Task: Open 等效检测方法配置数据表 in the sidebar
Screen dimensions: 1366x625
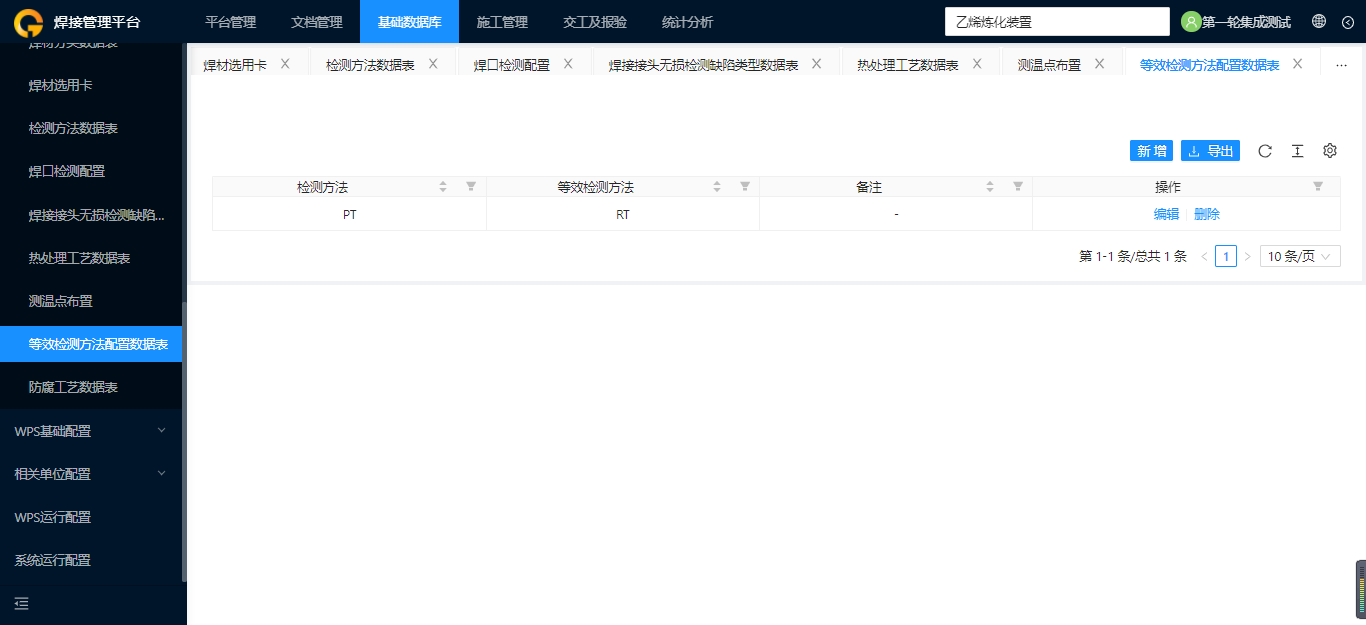Action: 91,344
